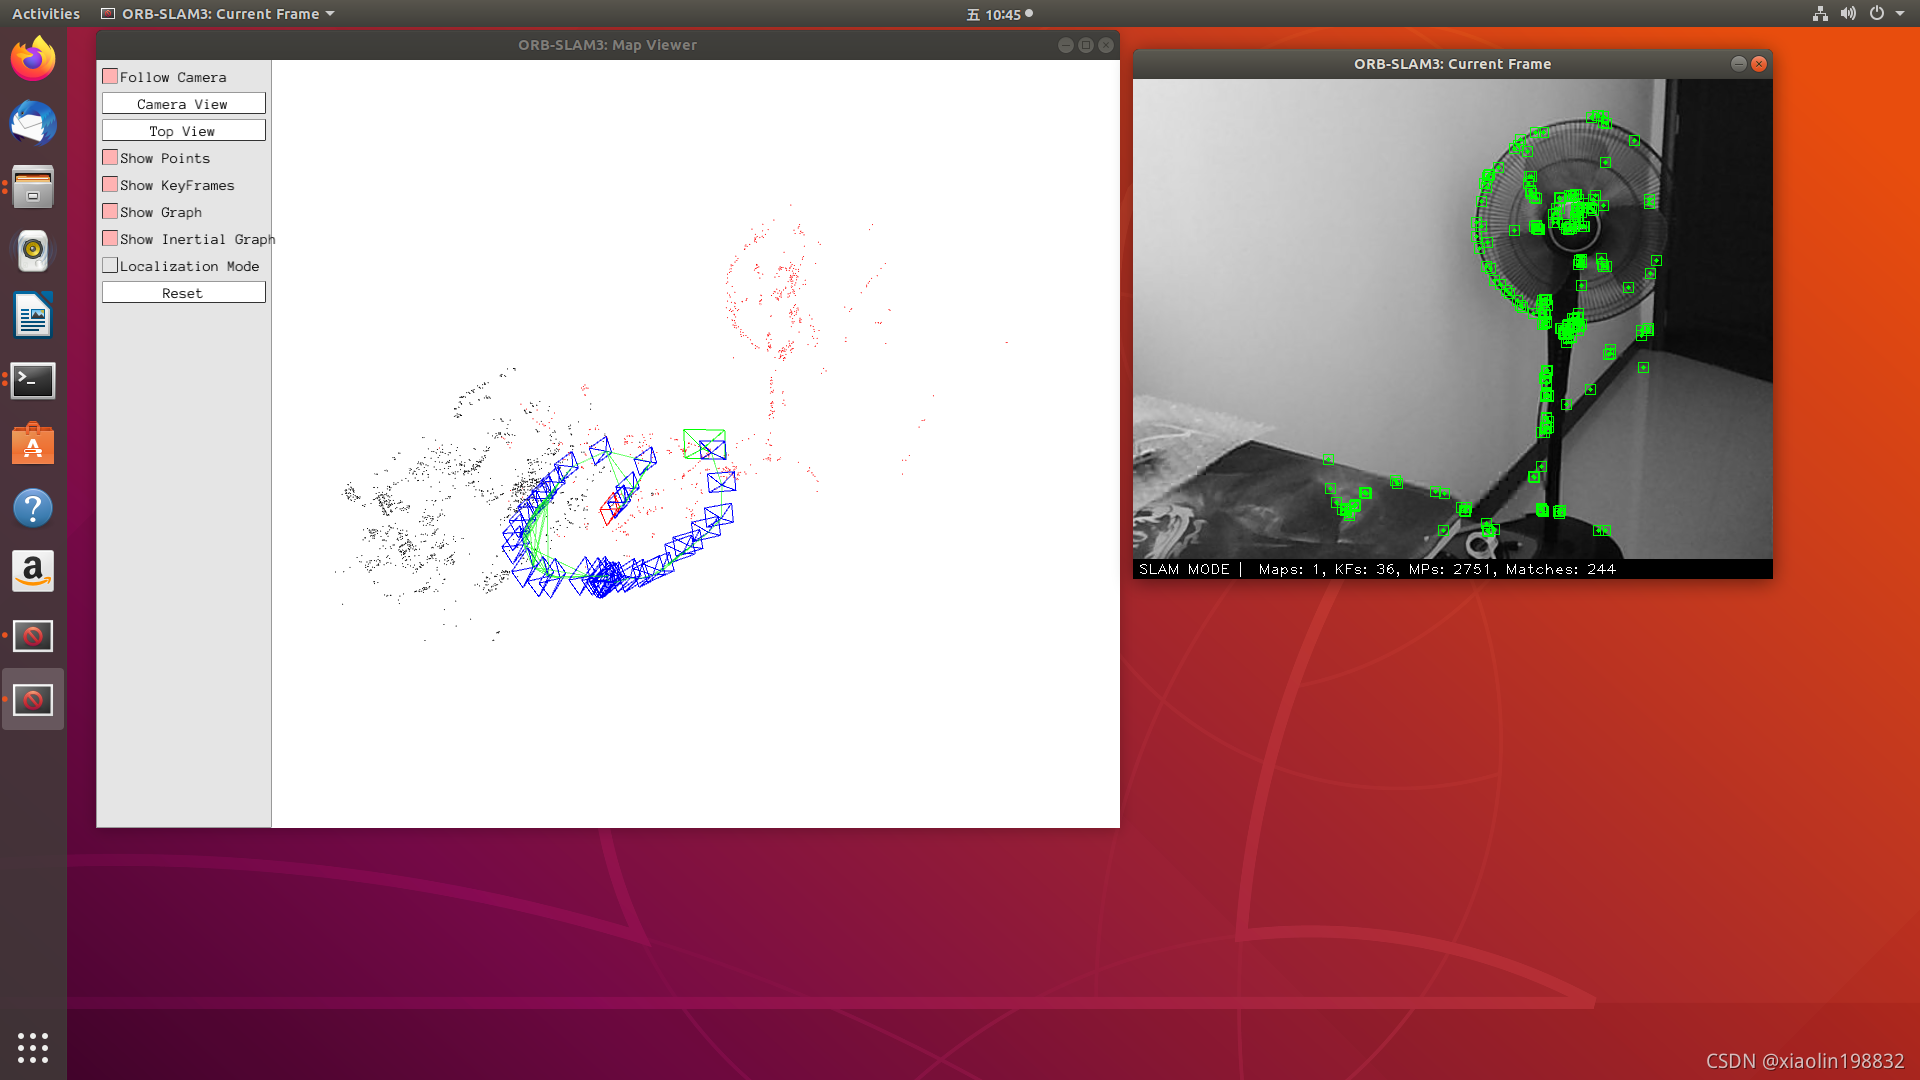
Task: Open the Terminal from the dock
Action: click(33, 380)
